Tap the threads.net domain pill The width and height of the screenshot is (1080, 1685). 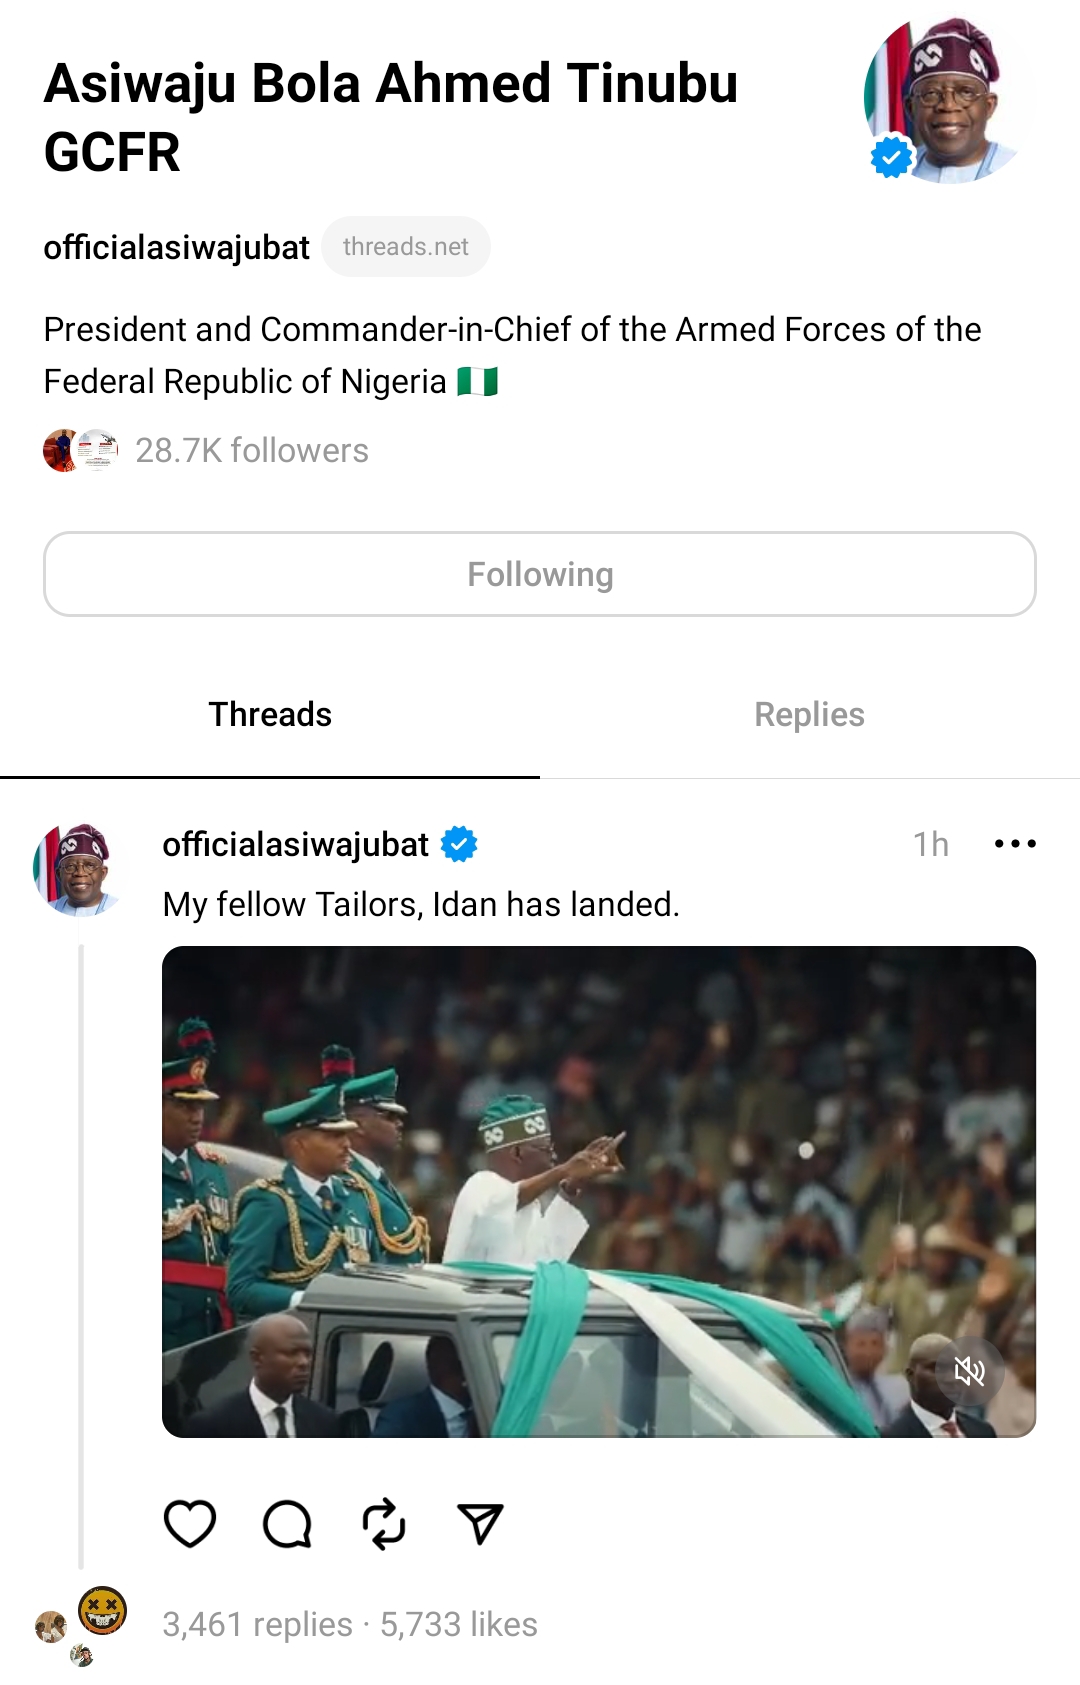point(405,246)
